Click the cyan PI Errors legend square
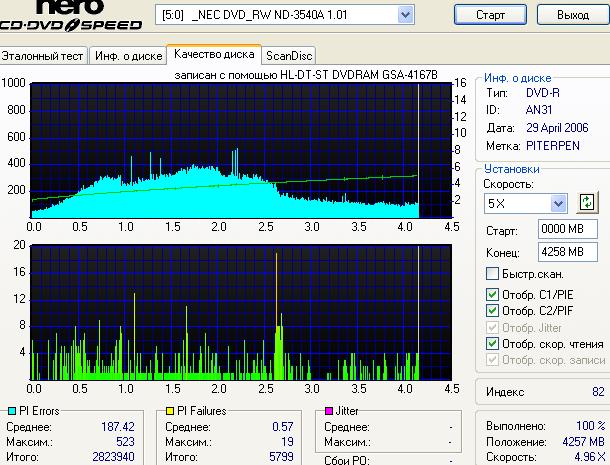The image size is (610, 465). (x=12, y=411)
